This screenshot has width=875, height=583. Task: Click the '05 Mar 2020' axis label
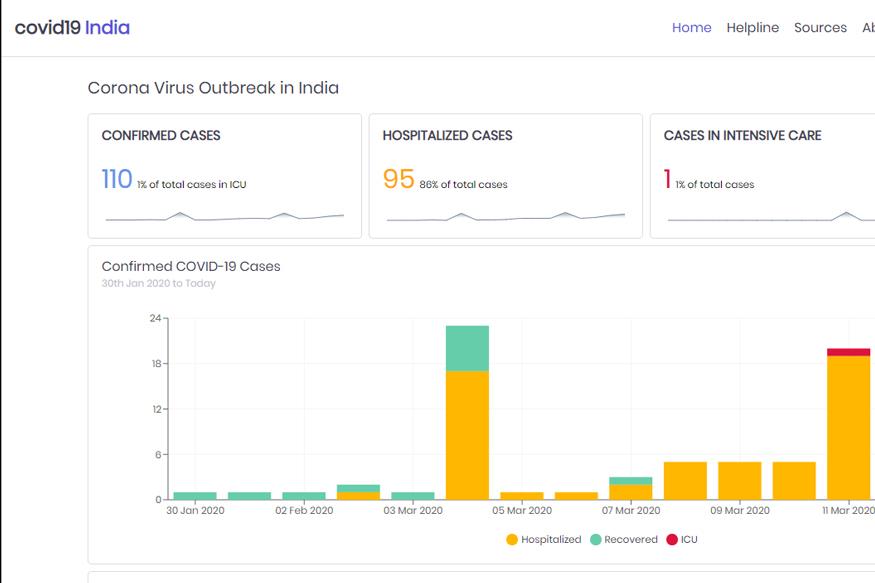(x=522, y=510)
